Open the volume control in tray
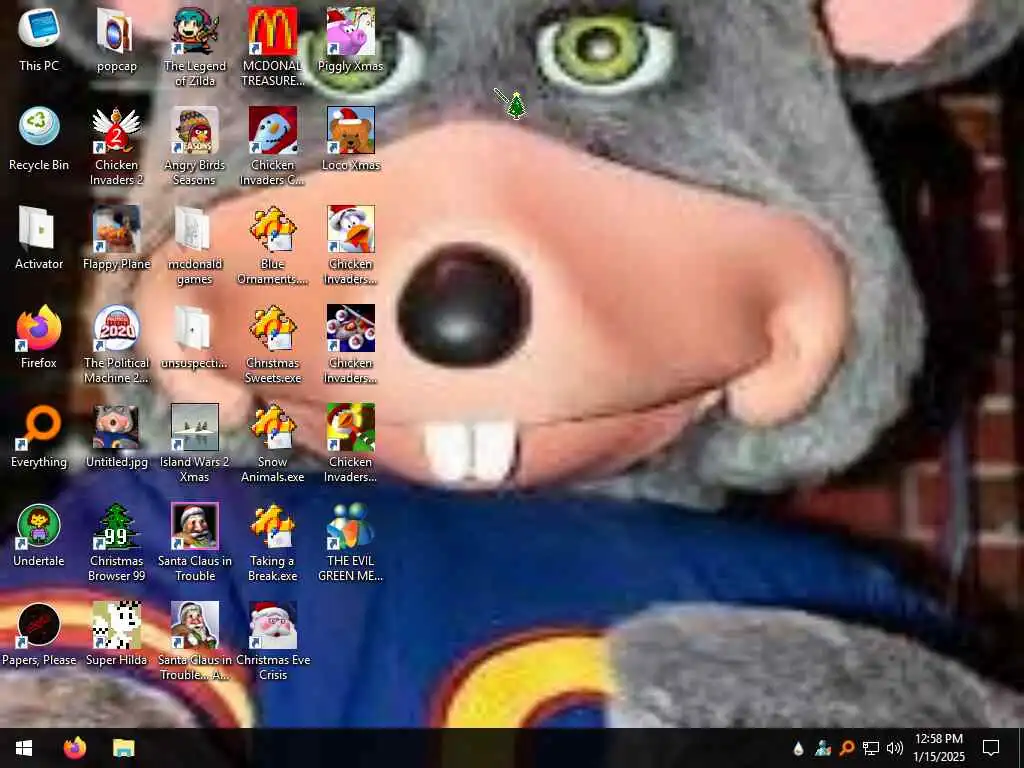Image resolution: width=1024 pixels, height=768 pixels. coord(895,748)
